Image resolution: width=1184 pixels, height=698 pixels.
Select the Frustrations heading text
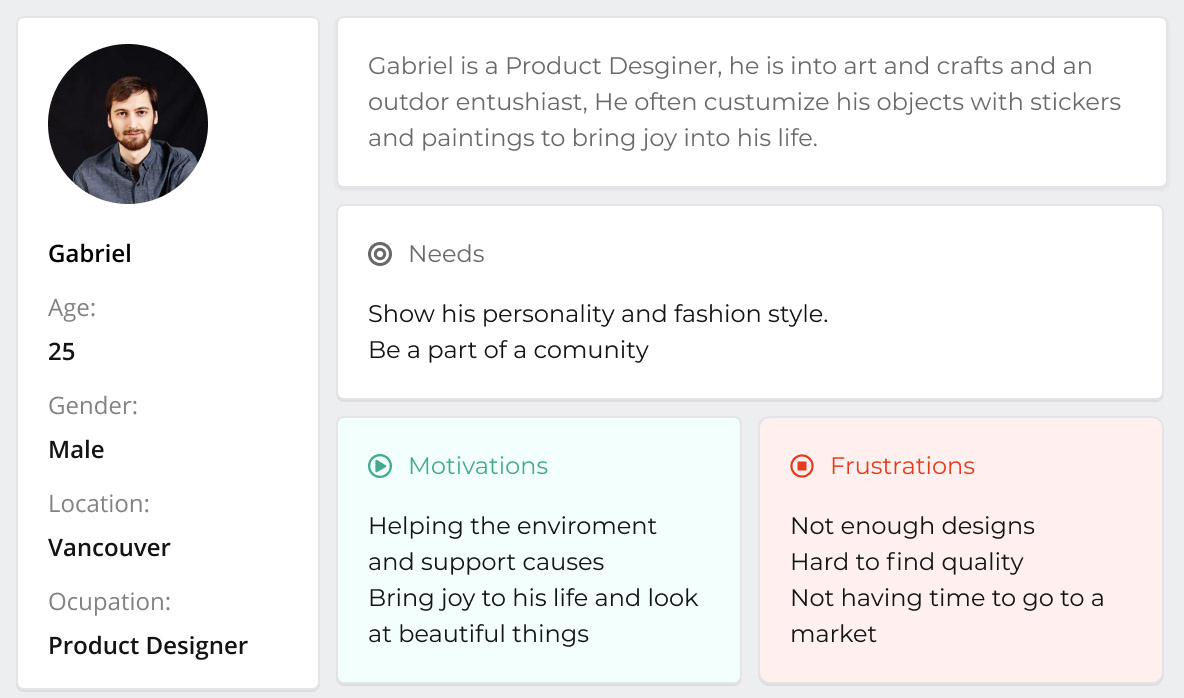coord(902,466)
